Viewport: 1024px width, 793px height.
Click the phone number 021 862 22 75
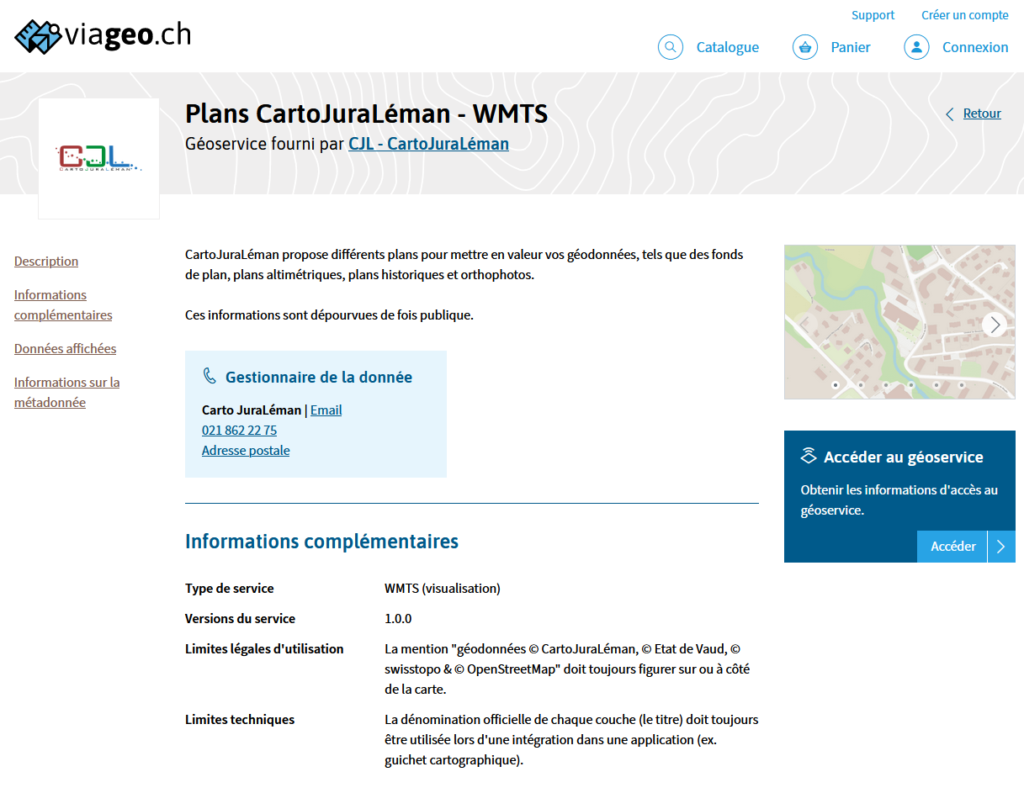click(239, 430)
